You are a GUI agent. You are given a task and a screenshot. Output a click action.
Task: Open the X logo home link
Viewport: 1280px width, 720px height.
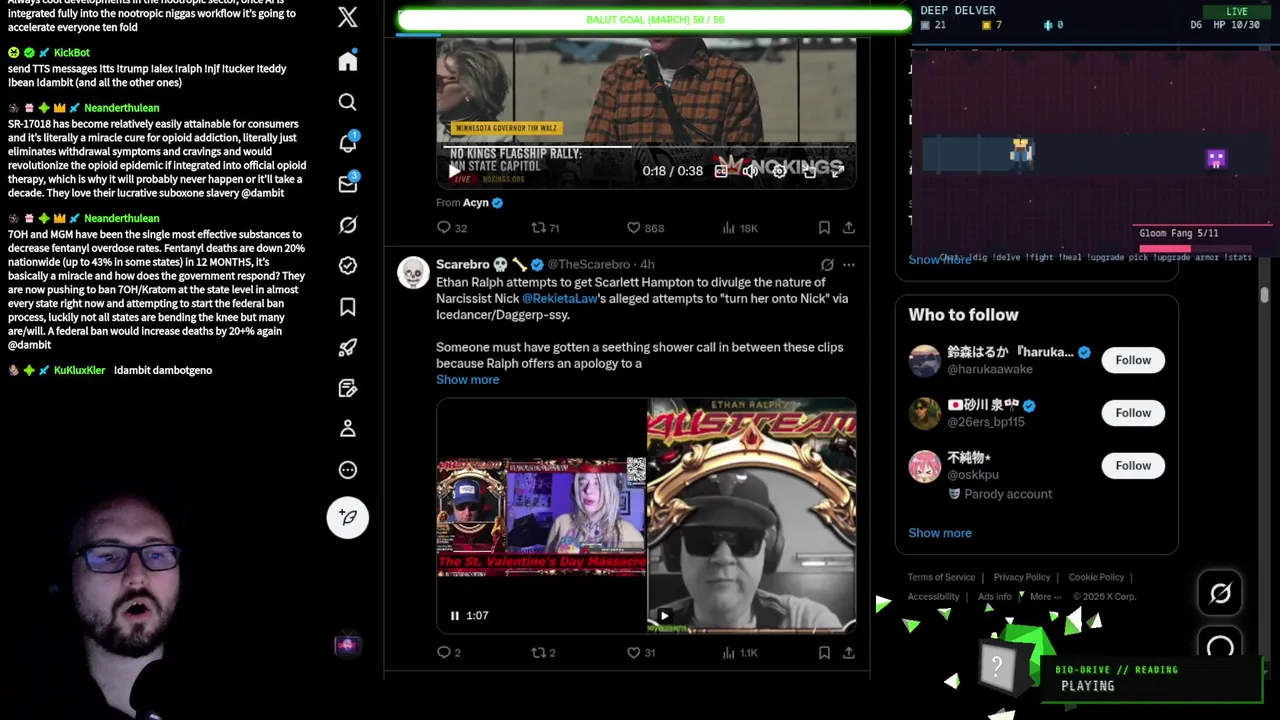(347, 17)
